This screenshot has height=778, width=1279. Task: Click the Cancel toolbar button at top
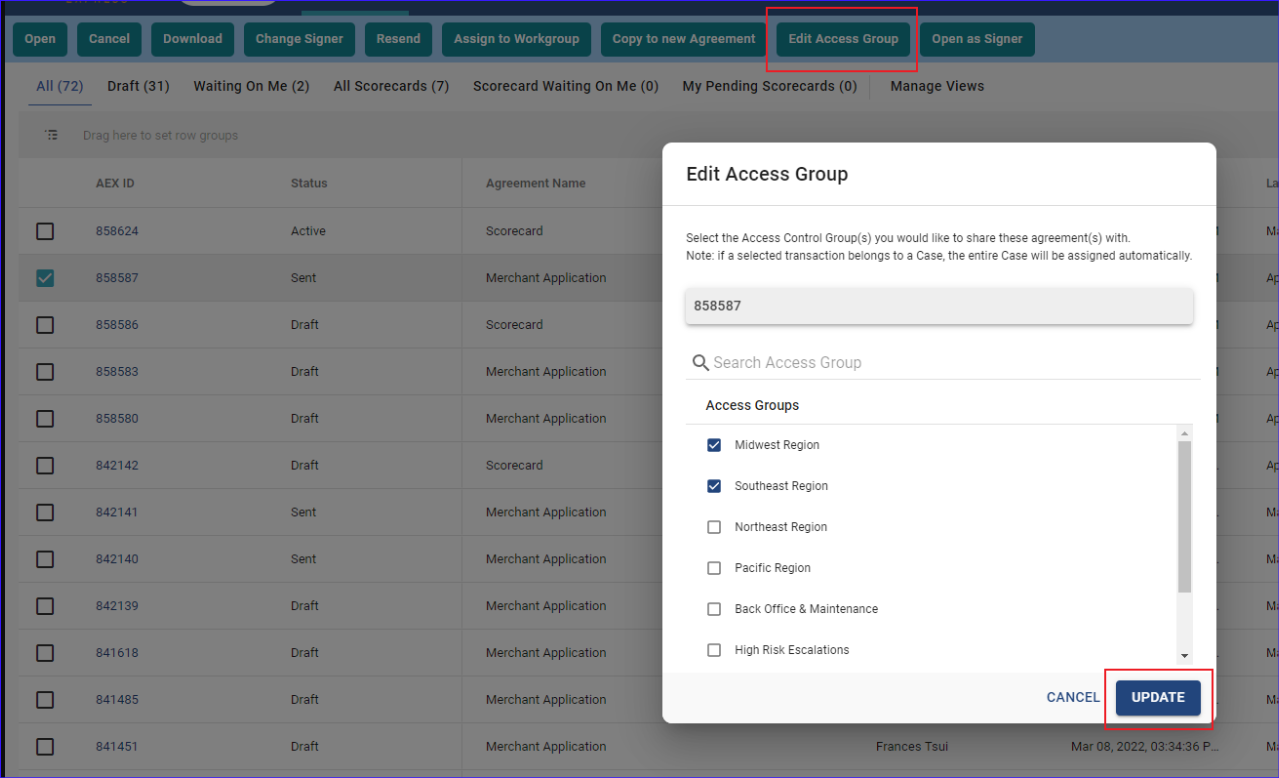tap(109, 39)
